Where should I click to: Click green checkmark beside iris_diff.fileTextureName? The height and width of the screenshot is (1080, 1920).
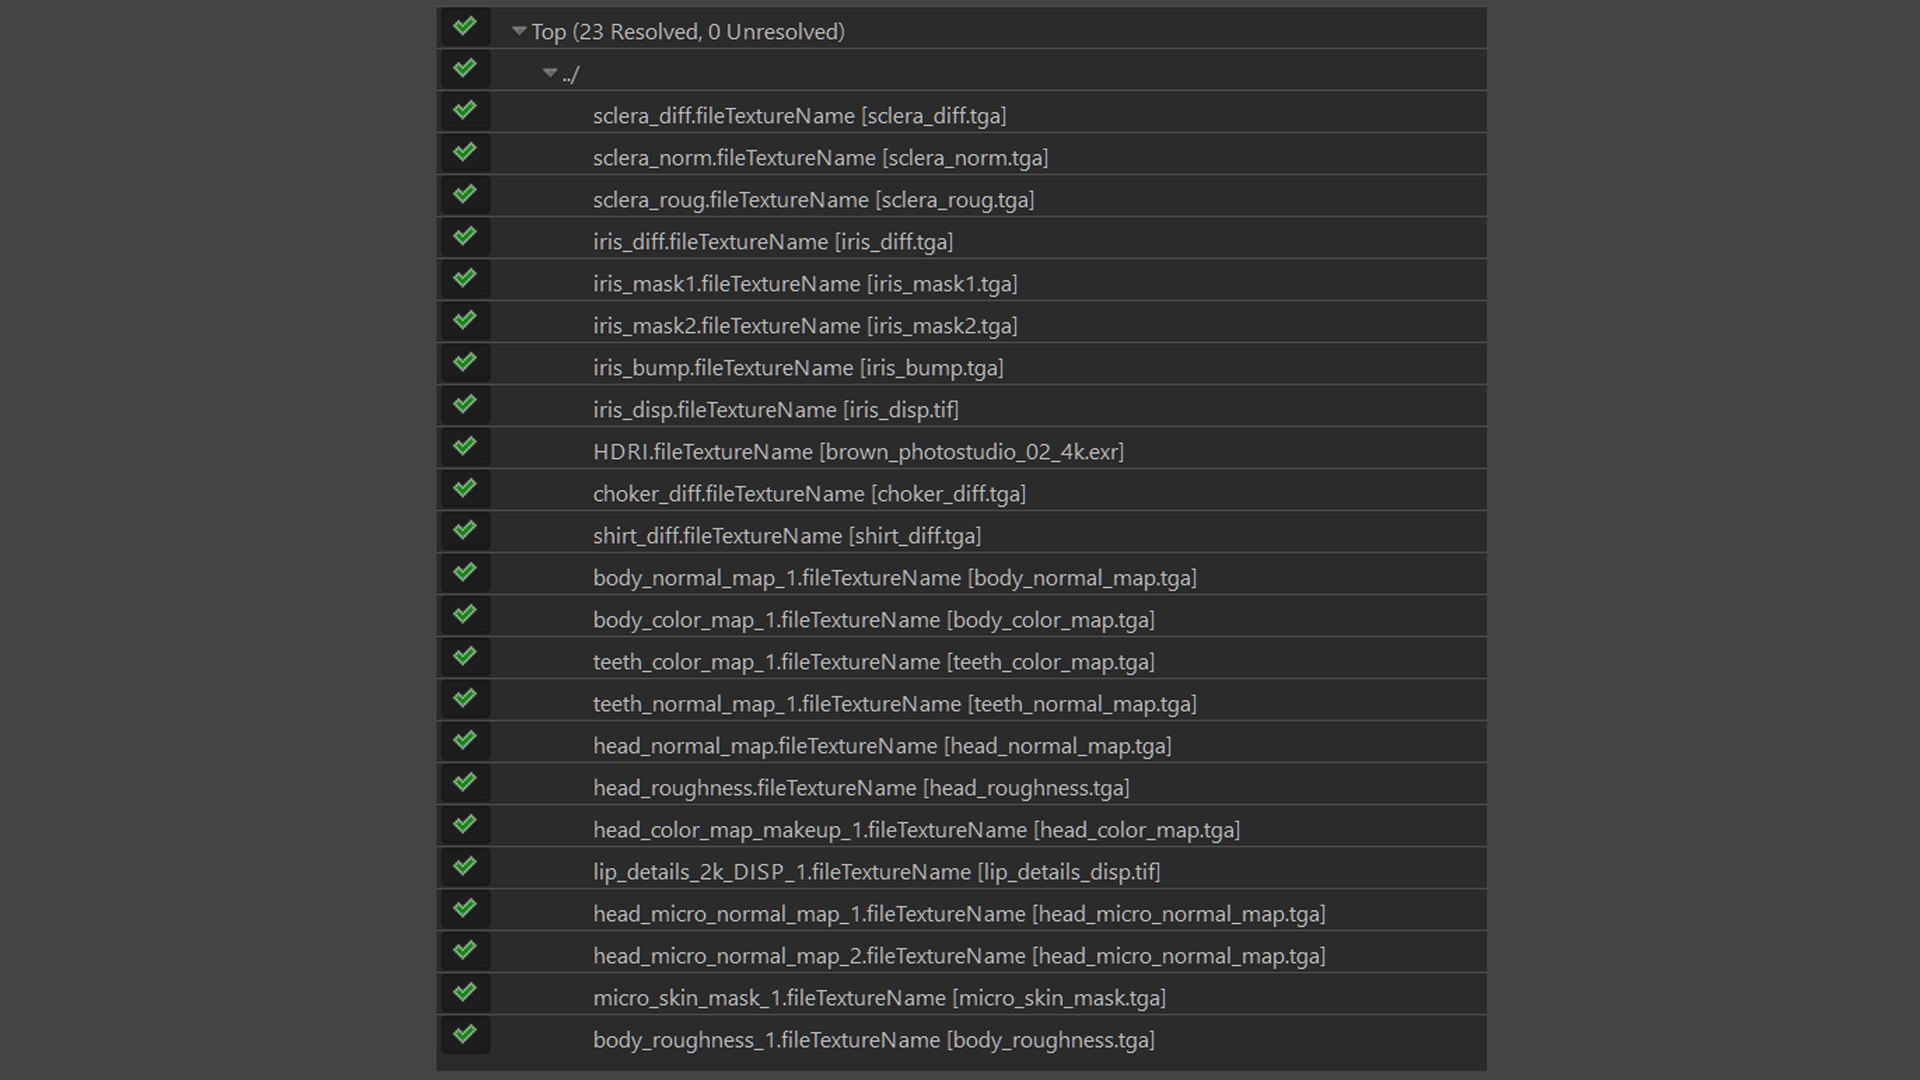click(464, 236)
